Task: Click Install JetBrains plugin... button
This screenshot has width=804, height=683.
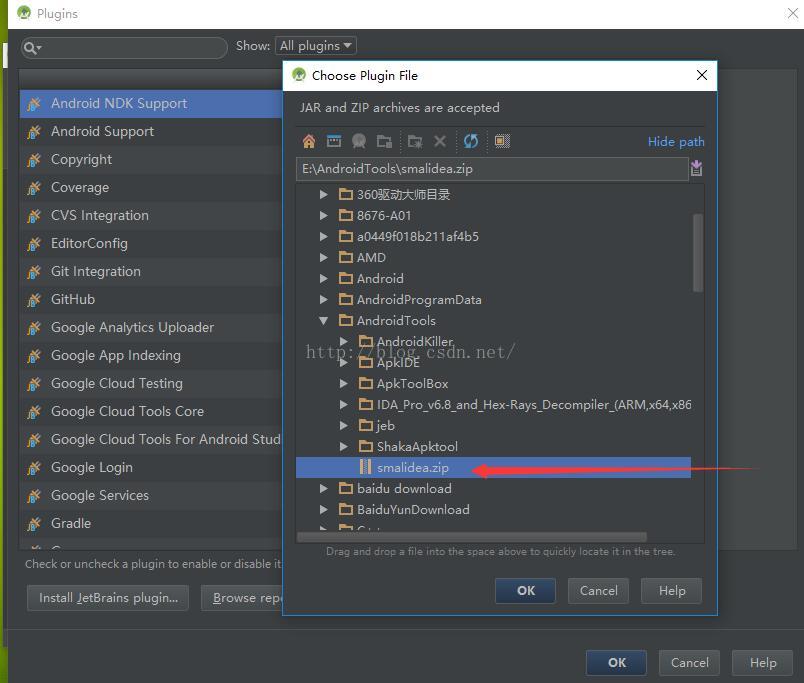Action: tap(108, 598)
